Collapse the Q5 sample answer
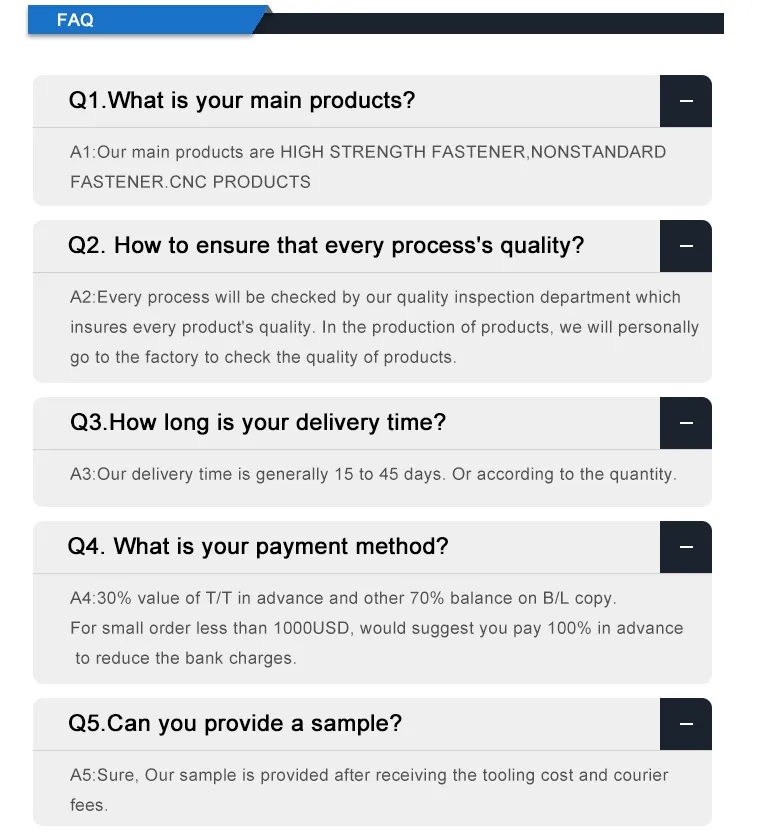Image resolution: width=765 pixels, height=840 pixels. (x=686, y=724)
